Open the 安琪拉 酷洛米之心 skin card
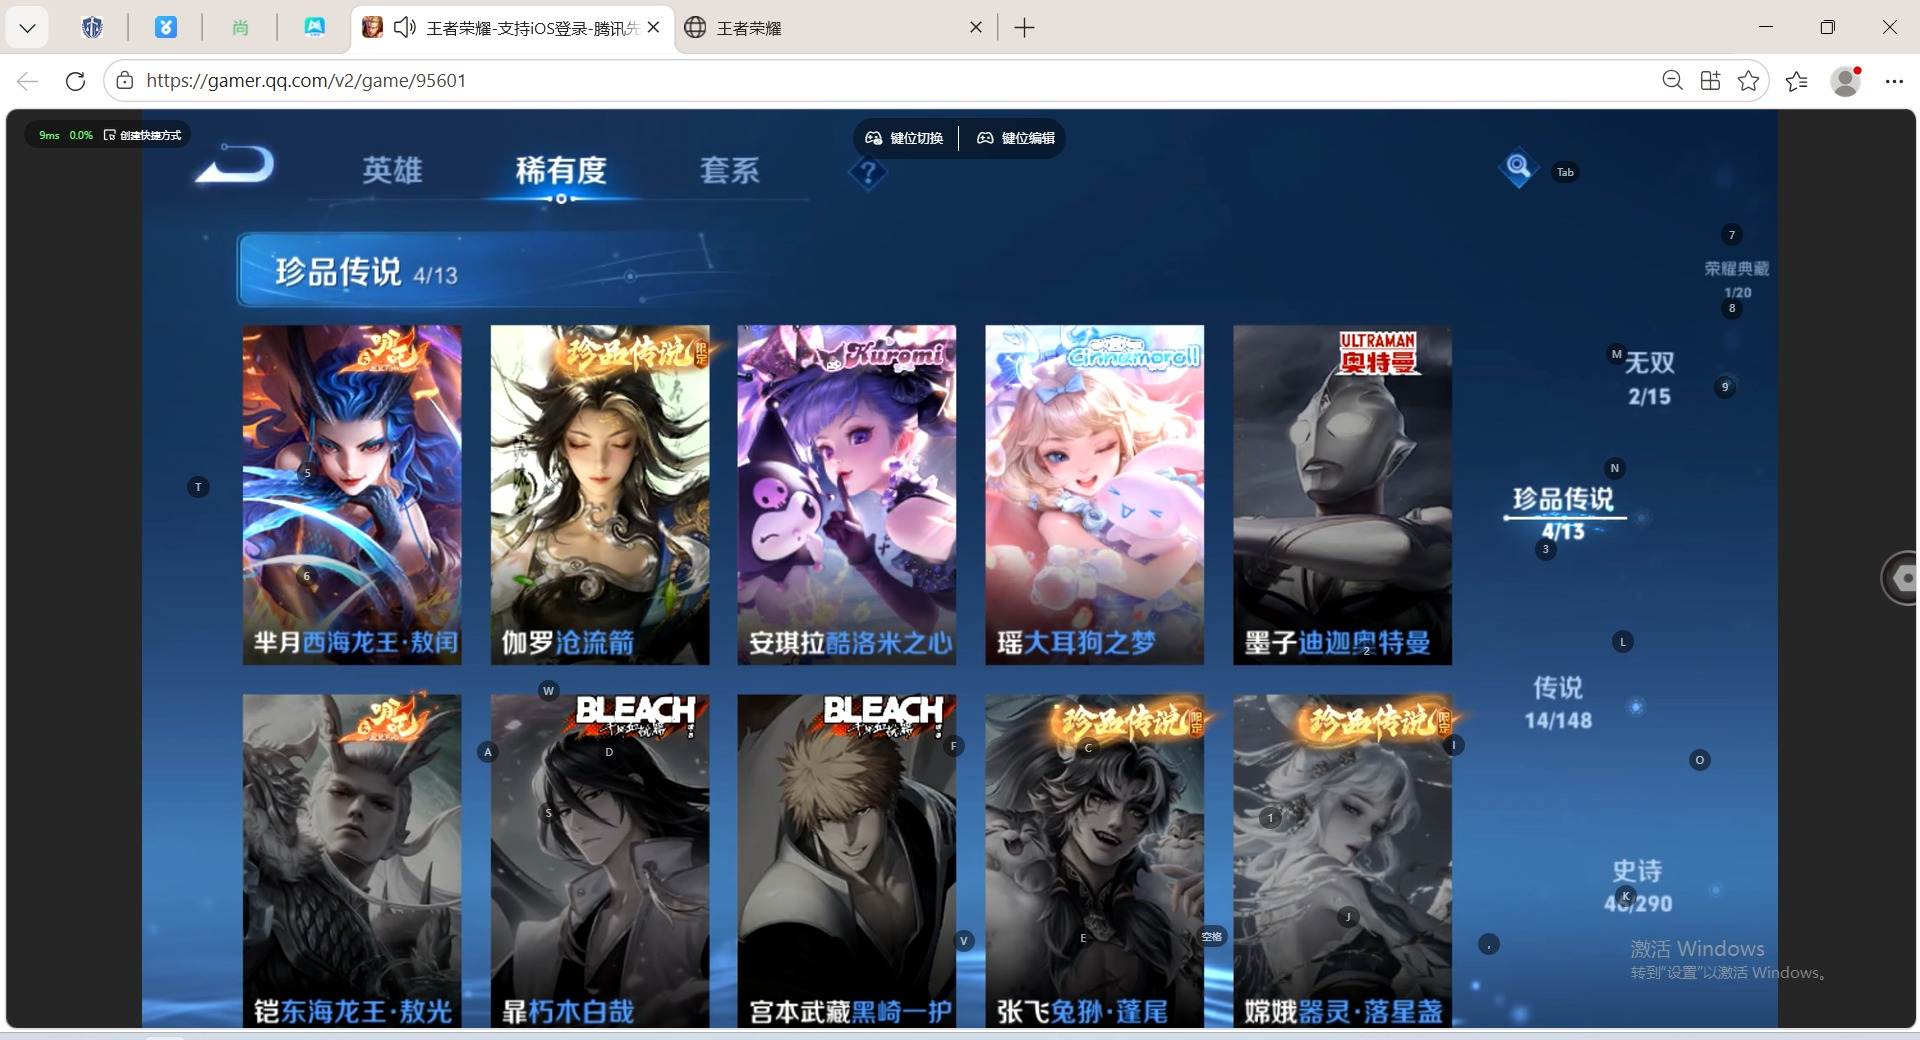Image resolution: width=1920 pixels, height=1040 pixels. click(x=847, y=495)
